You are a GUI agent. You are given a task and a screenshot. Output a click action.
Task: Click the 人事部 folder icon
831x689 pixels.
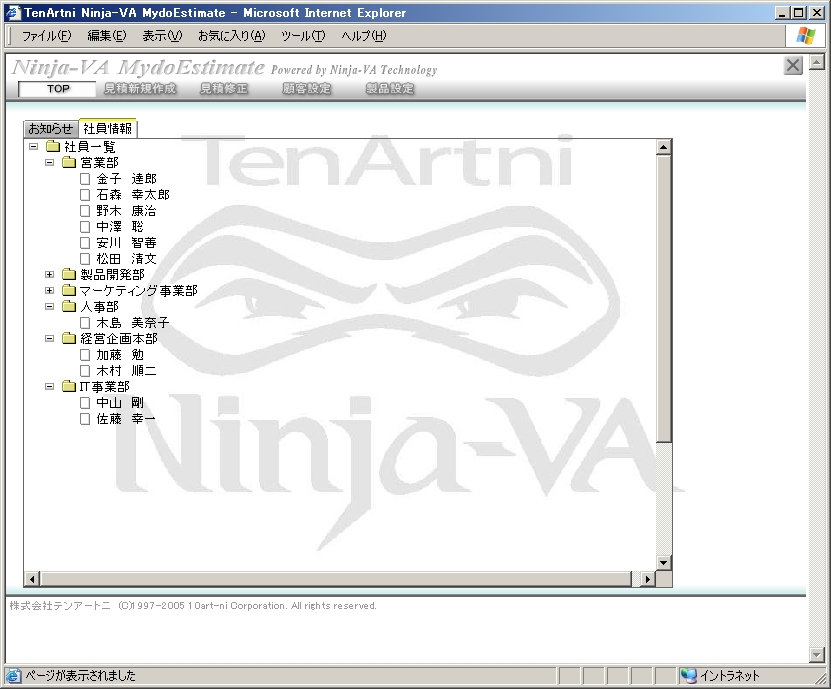[69, 306]
